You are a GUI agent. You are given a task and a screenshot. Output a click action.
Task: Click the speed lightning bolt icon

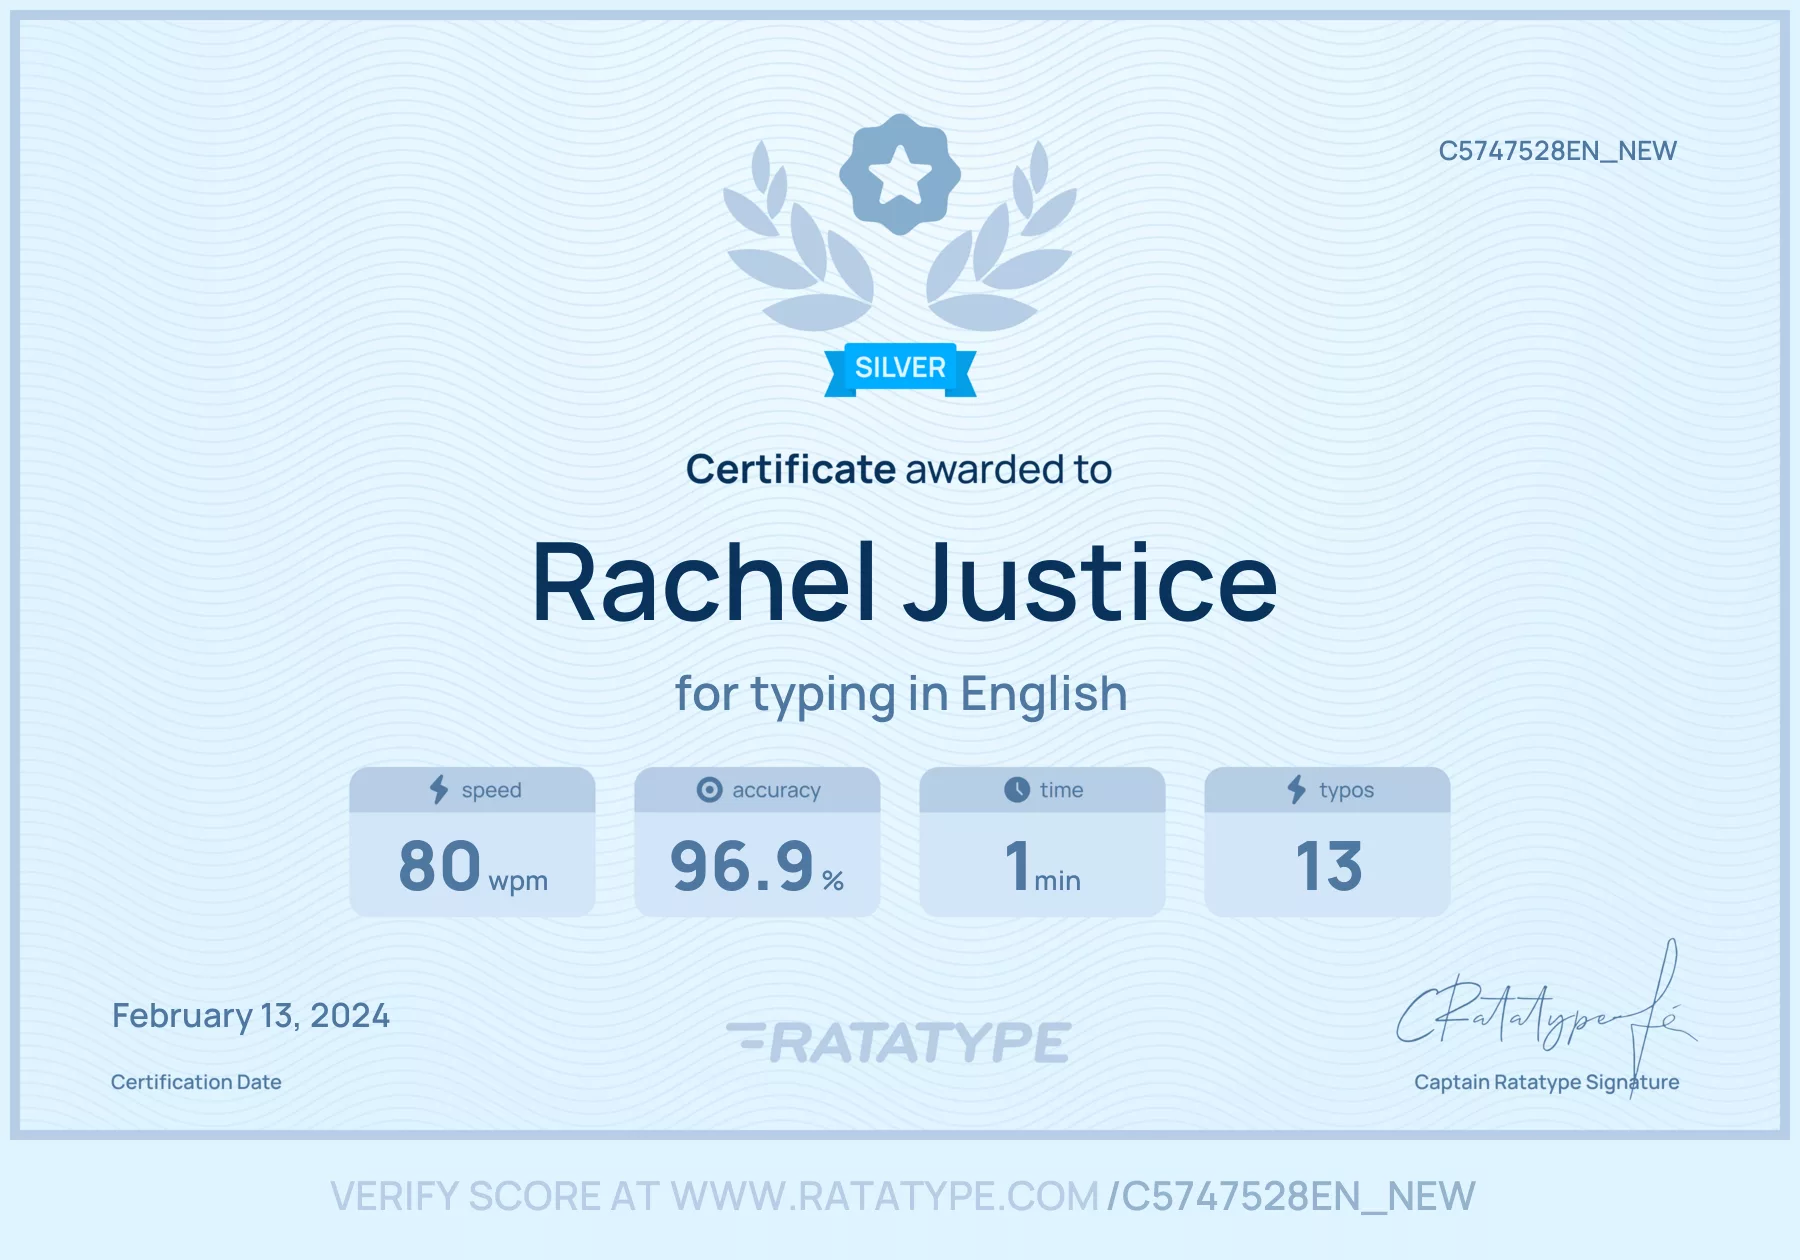(x=439, y=790)
